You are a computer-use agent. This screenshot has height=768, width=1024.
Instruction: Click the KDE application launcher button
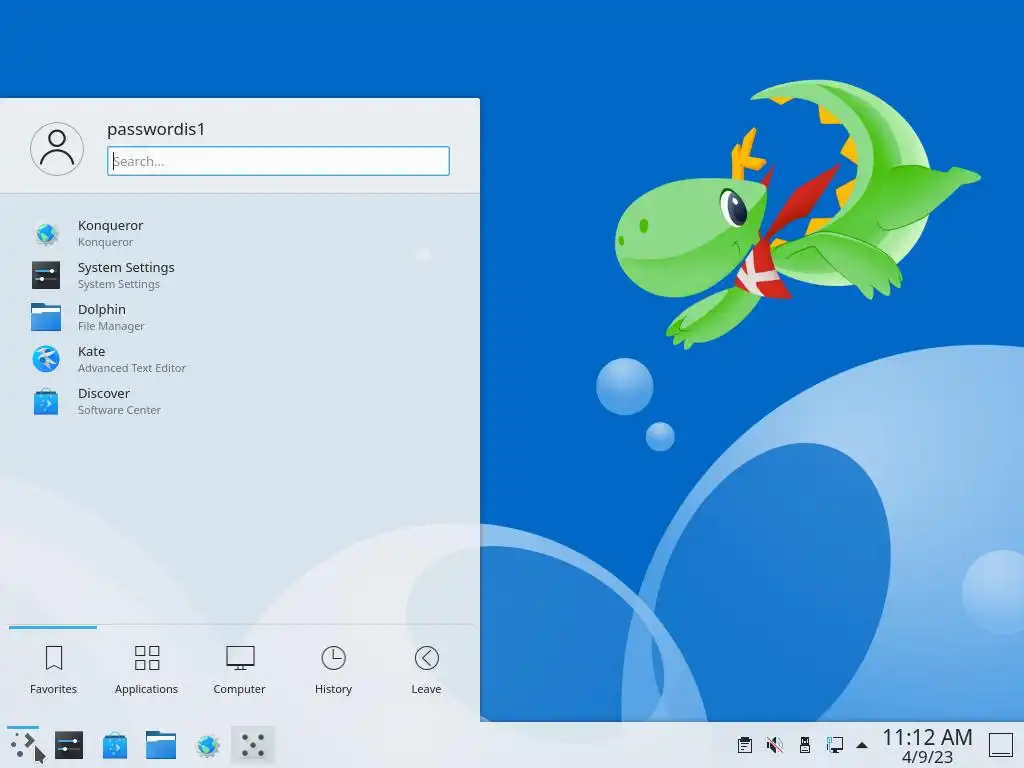click(x=23, y=745)
